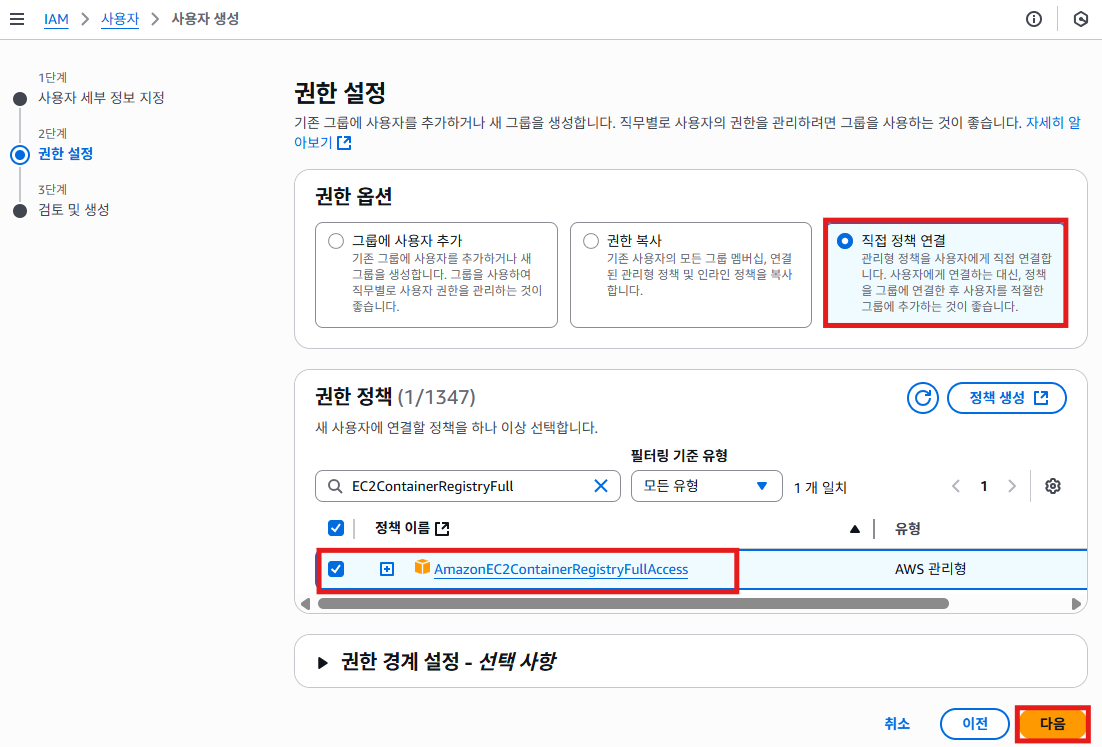This screenshot has width=1102, height=747.
Task: Click page number 1
Action: click(x=984, y=486)
